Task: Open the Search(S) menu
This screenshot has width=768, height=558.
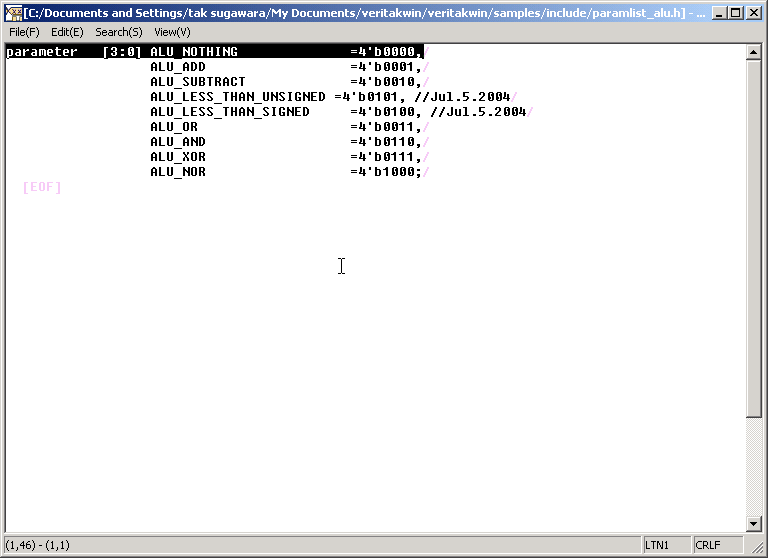Action: coord(119,32)
